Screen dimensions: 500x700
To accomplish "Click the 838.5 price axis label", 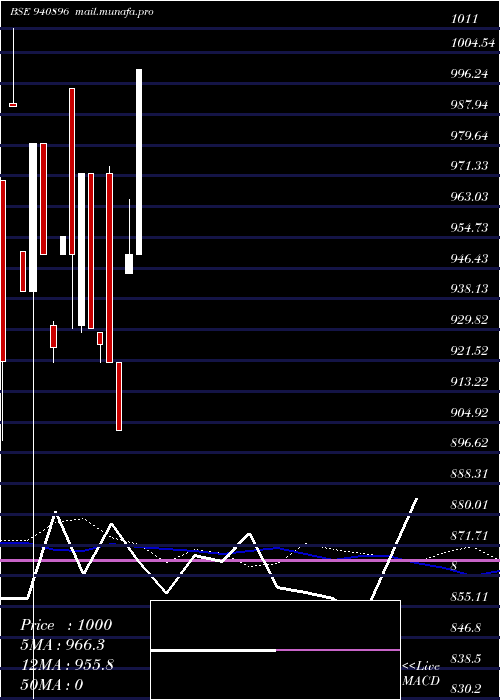I will 466,659.
